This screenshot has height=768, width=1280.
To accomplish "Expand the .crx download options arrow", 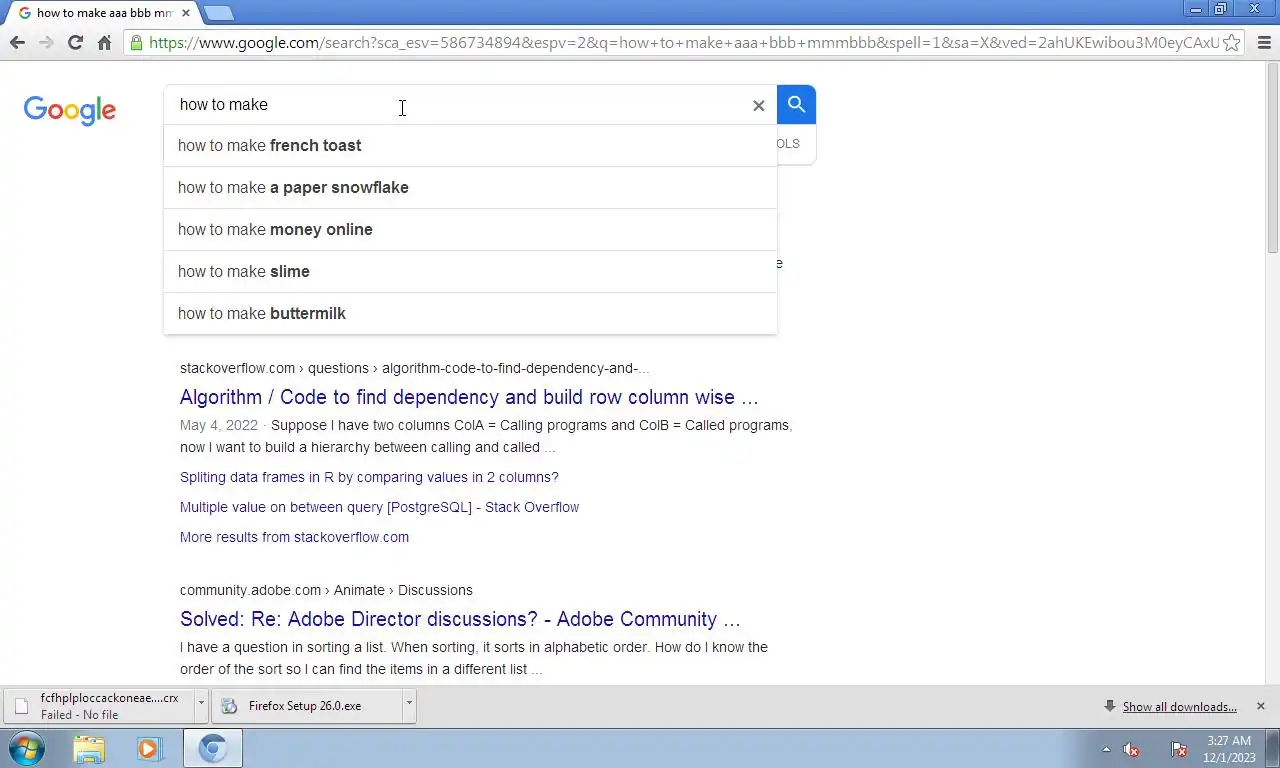I will point(201,705).
